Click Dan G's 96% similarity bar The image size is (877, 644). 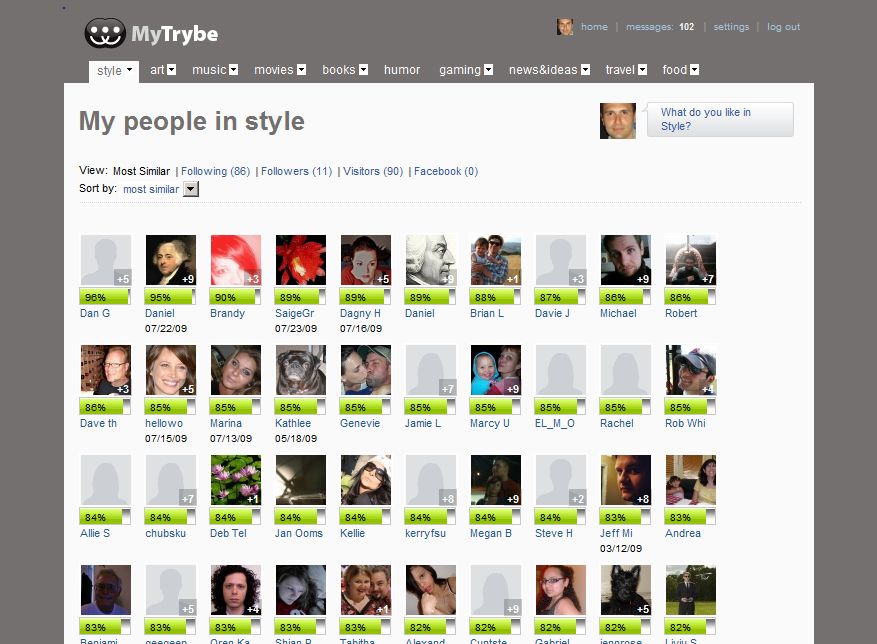point(105,297)
